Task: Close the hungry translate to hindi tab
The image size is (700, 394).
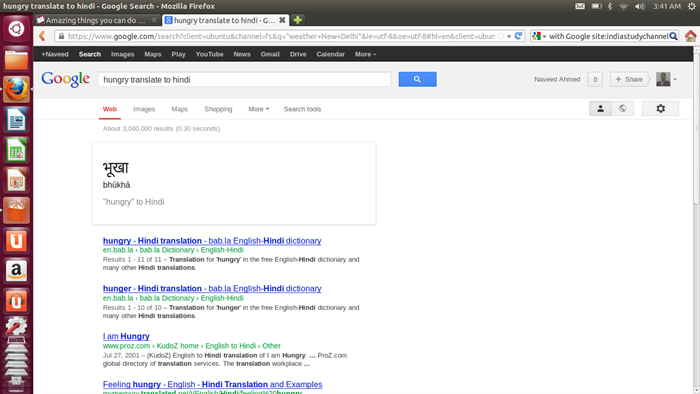Action: [x=282, y=20]
